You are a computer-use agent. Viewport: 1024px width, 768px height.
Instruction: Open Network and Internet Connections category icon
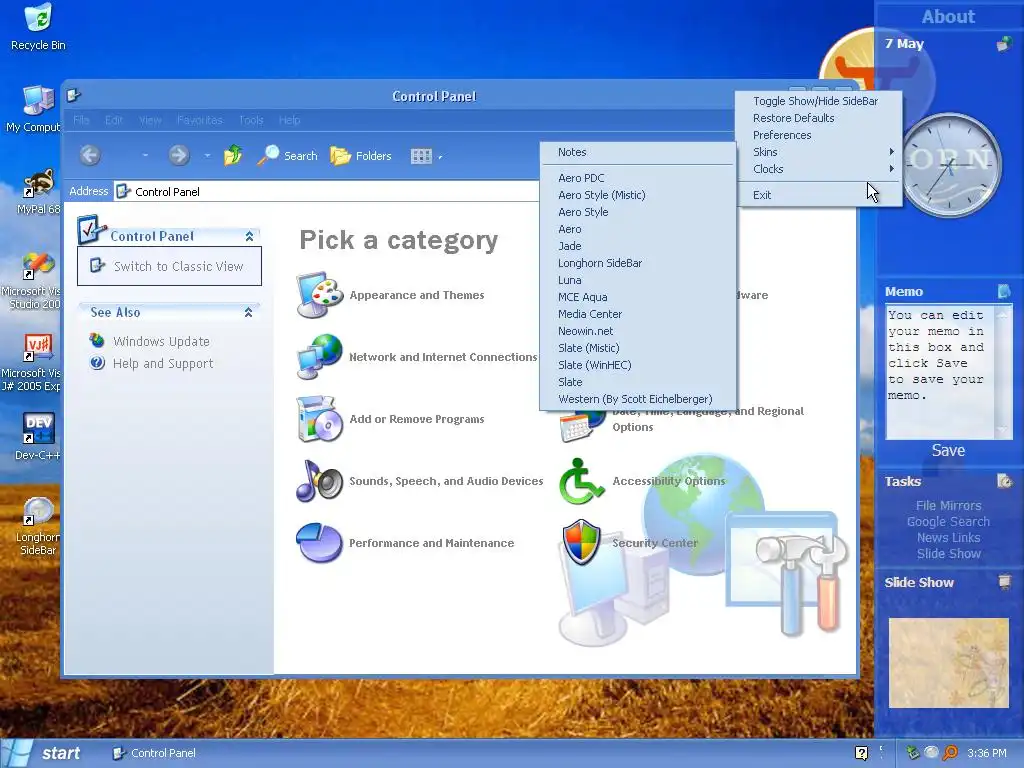click(319, 357)
